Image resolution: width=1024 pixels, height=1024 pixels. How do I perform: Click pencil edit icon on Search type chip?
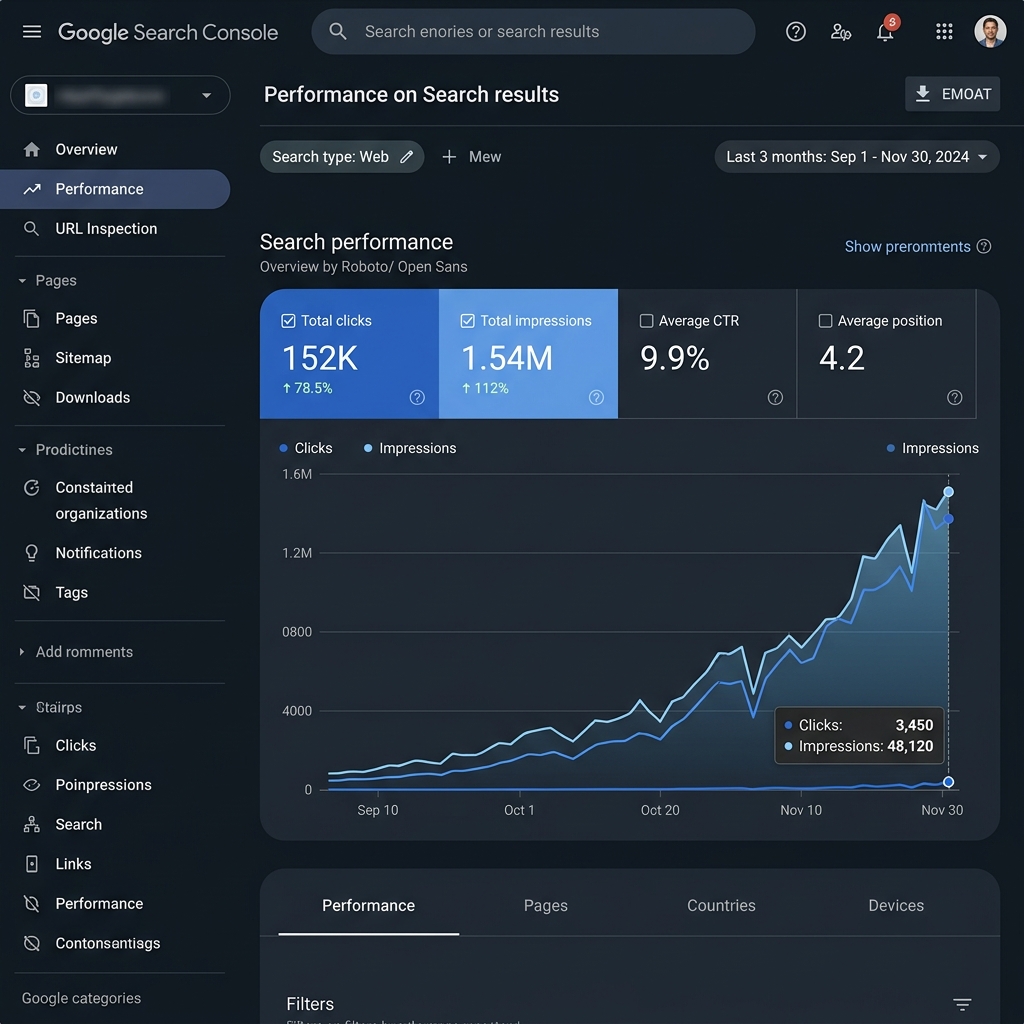406,157
